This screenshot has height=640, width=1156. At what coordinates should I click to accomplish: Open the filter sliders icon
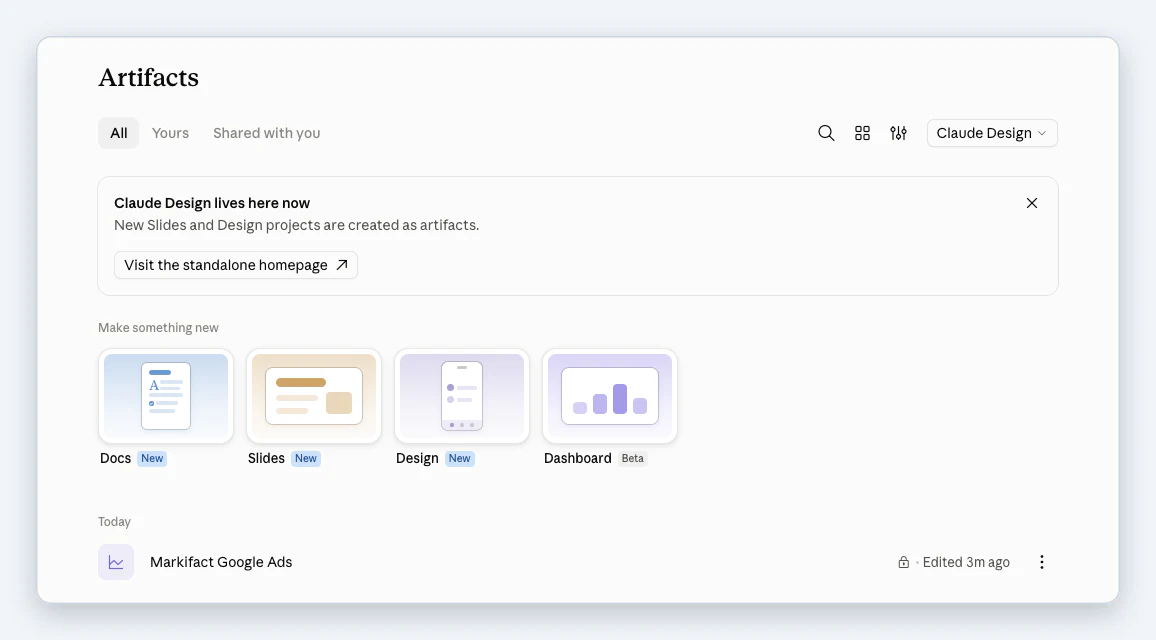(898, 133)
